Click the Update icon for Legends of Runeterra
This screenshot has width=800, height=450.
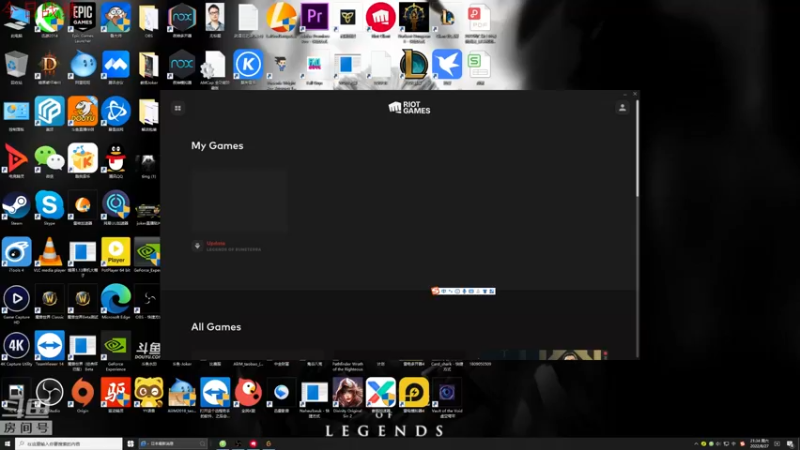(197, 246)
